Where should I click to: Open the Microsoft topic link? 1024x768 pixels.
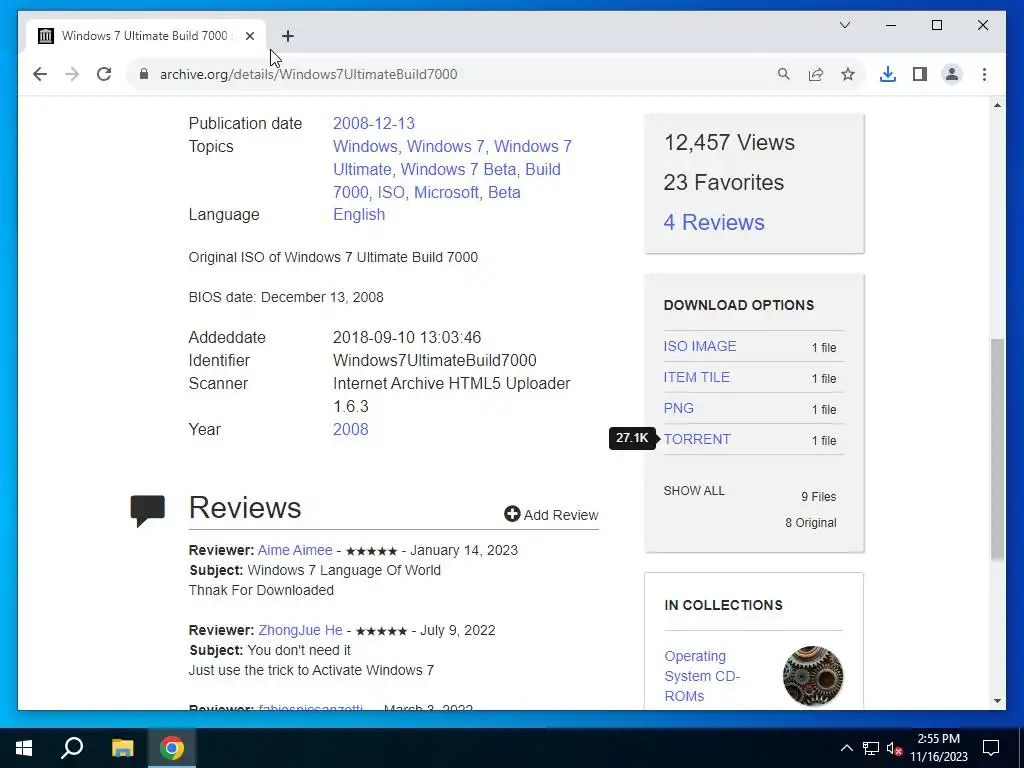tap(446, 192)
